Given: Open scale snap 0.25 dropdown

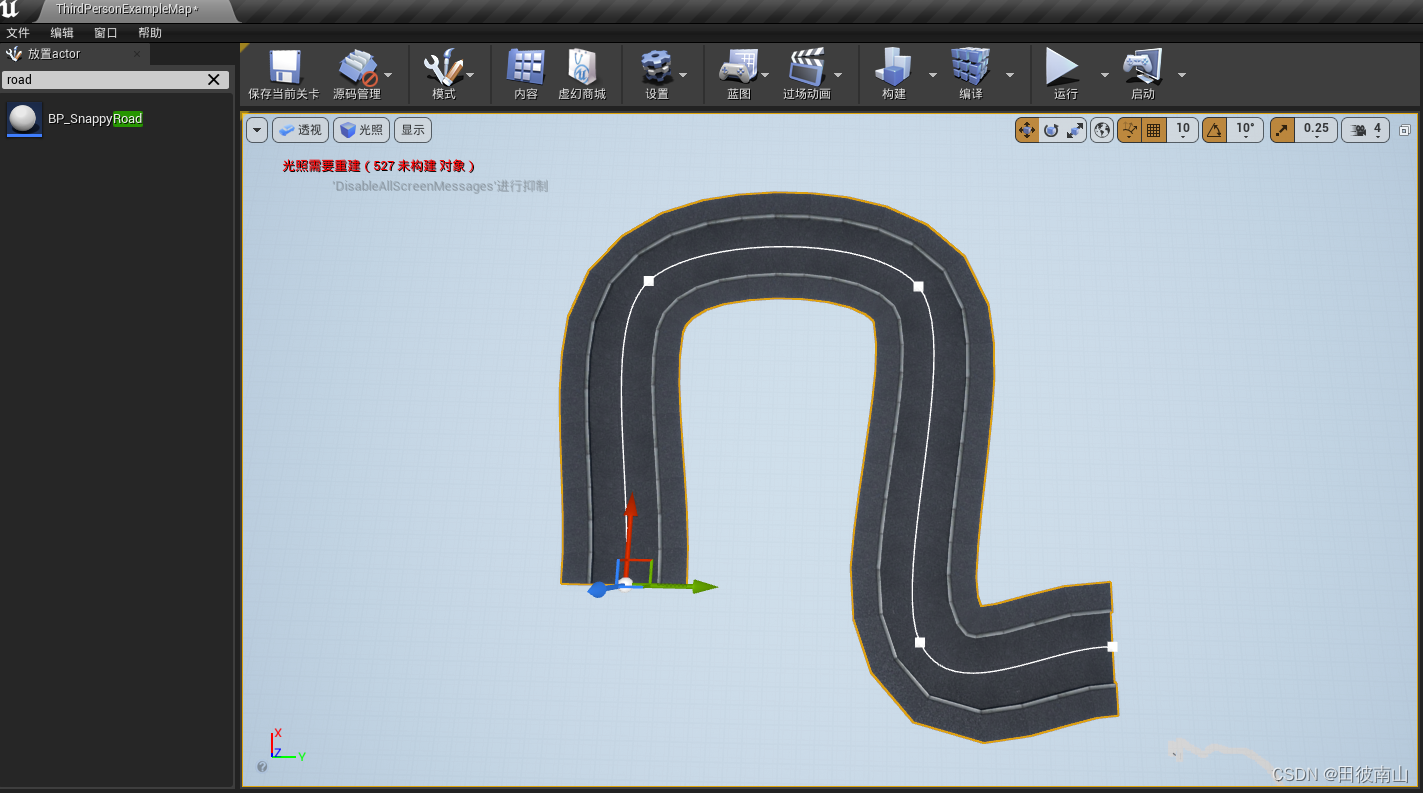Looking at the screenshot, I should click(x=1316, y=130).
